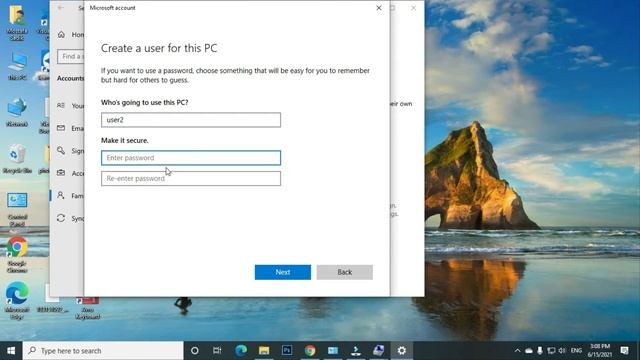Screen dimensions: 640x360
Task: Click the taskbar search box
Action: 103,351
